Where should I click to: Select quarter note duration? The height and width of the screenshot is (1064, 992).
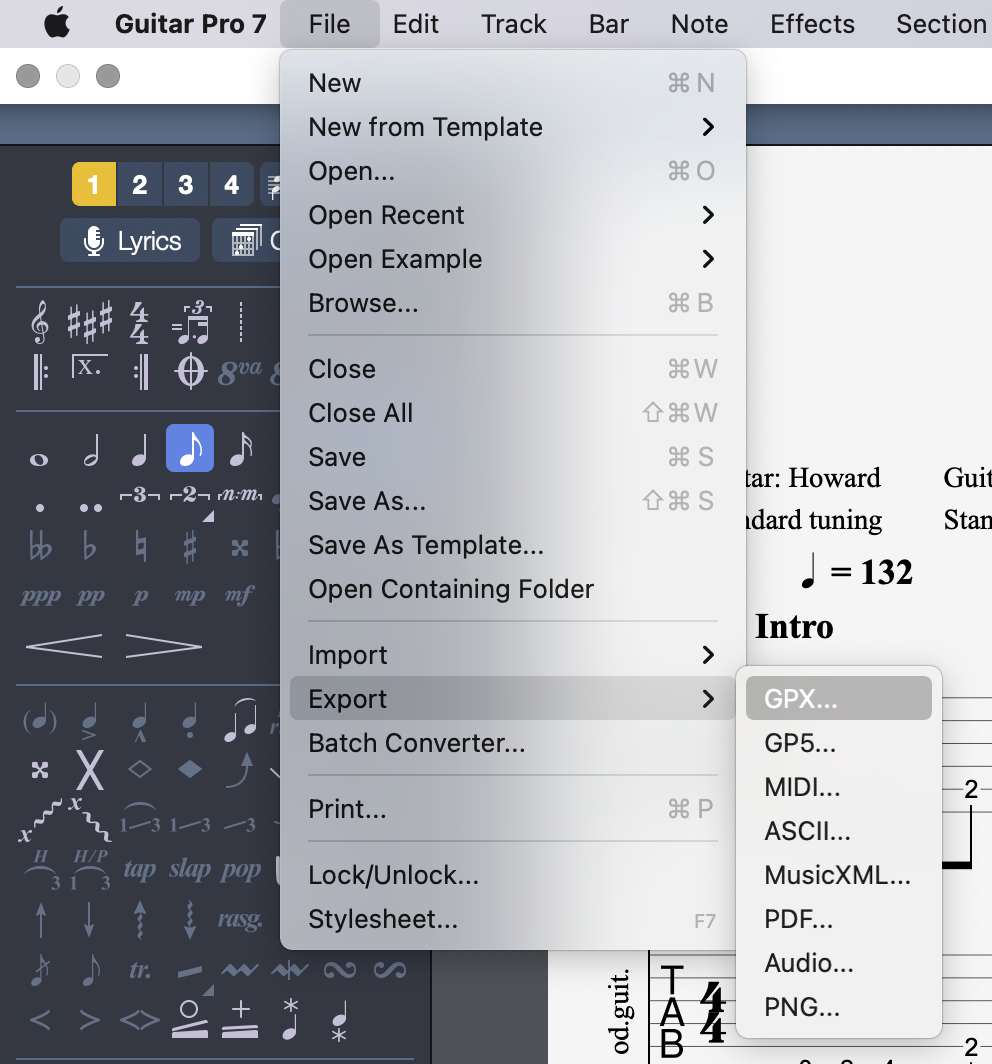(140, 449)
